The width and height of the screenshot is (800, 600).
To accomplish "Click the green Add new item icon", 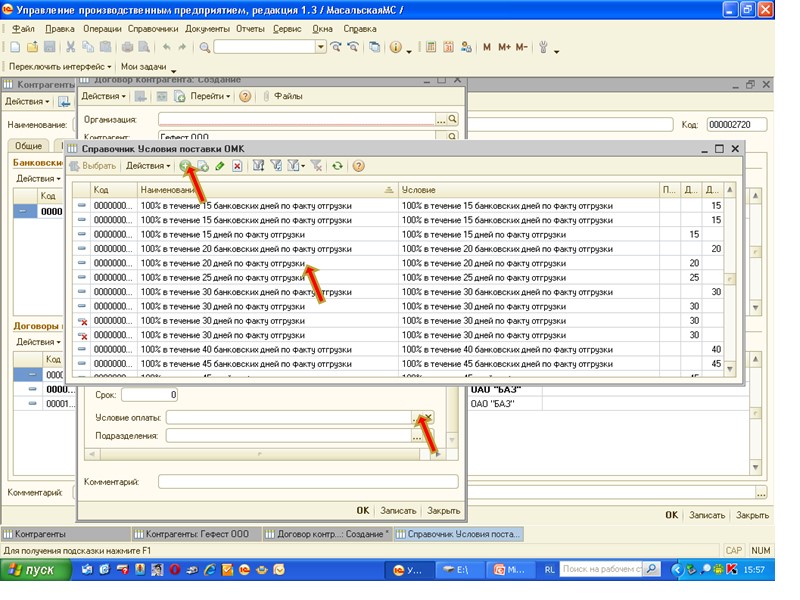I will pyautogui.click(x=185, y=166).
